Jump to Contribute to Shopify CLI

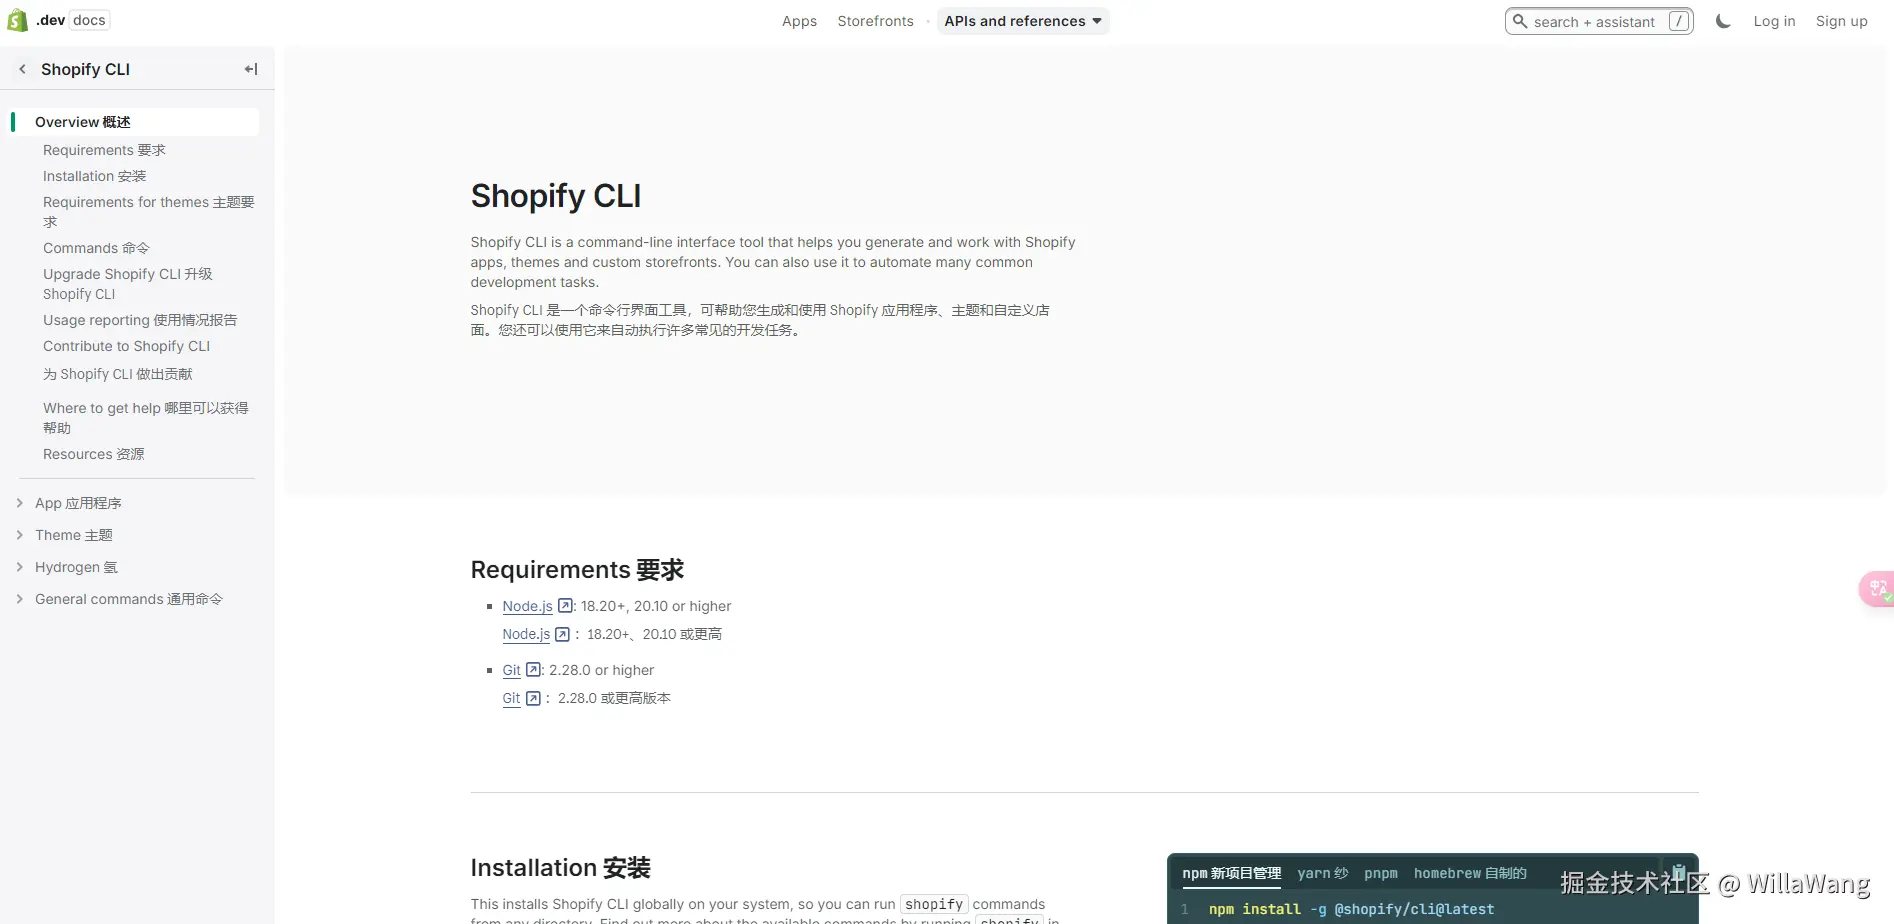126,346
